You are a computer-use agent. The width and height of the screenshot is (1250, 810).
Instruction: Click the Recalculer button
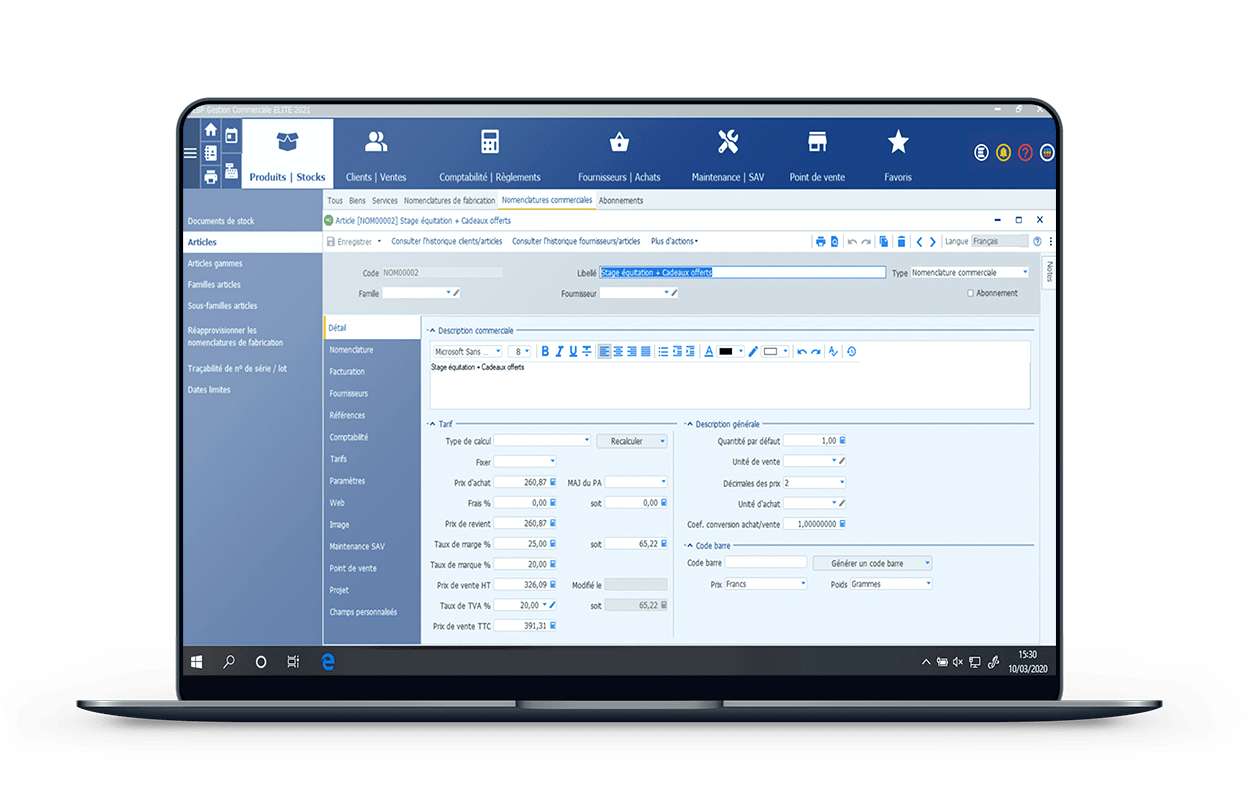click(x=632, y=441)
